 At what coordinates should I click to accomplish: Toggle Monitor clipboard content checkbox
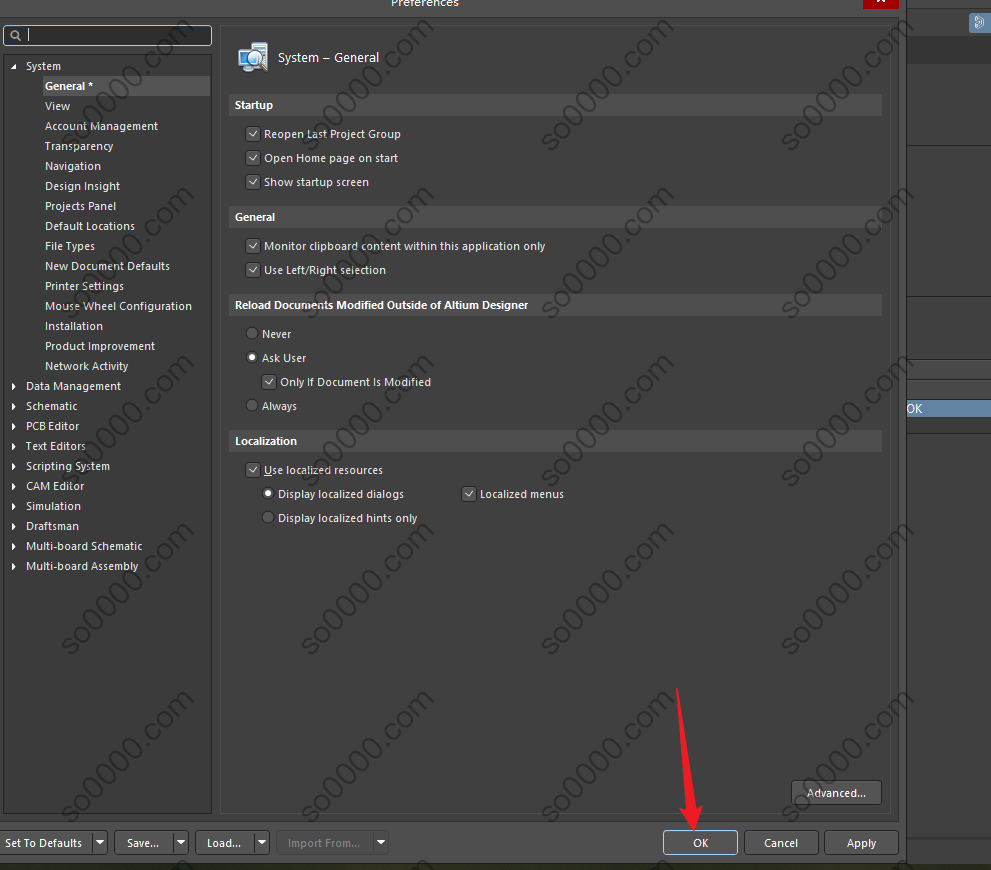tap(253, 246)
